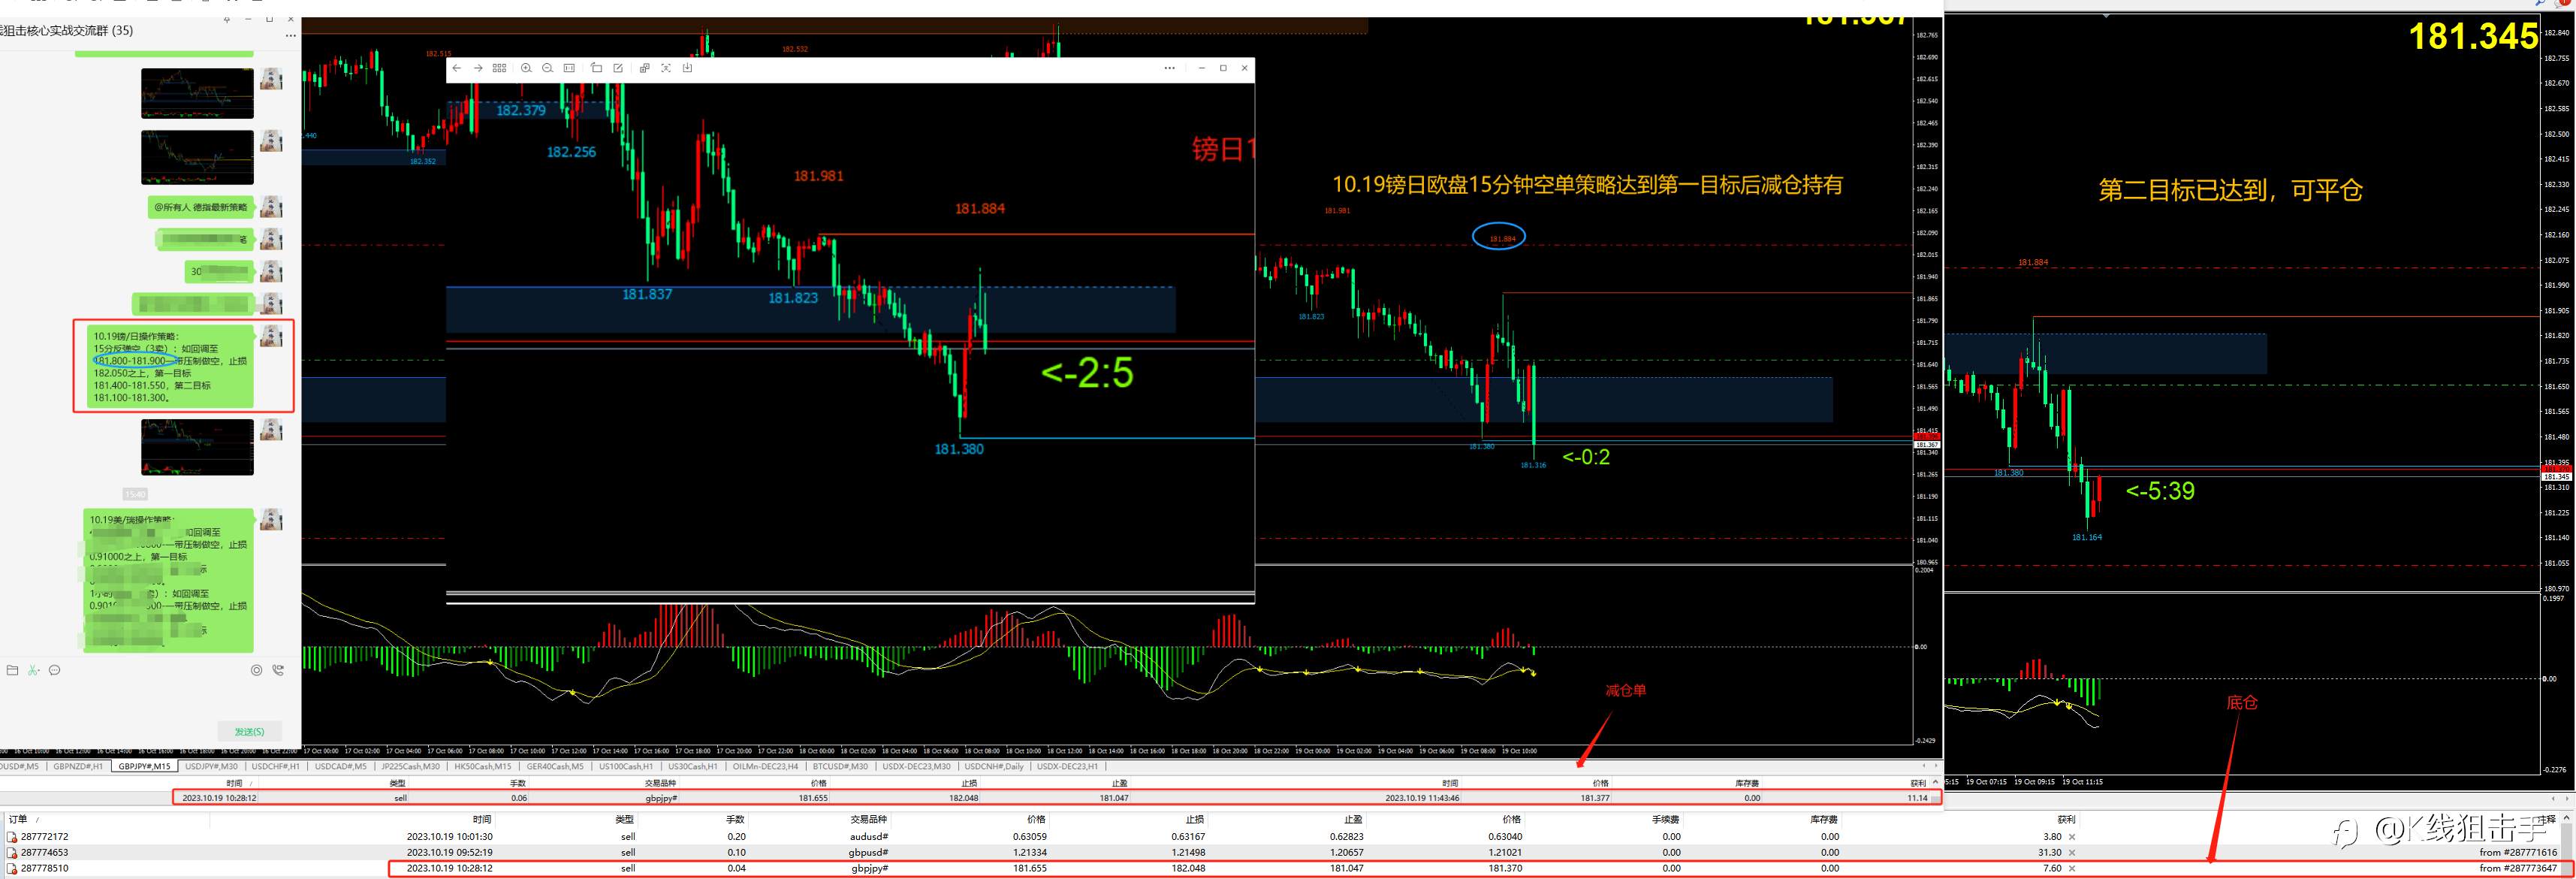Open chat group options ellipsis

click(x=291, y=36)
